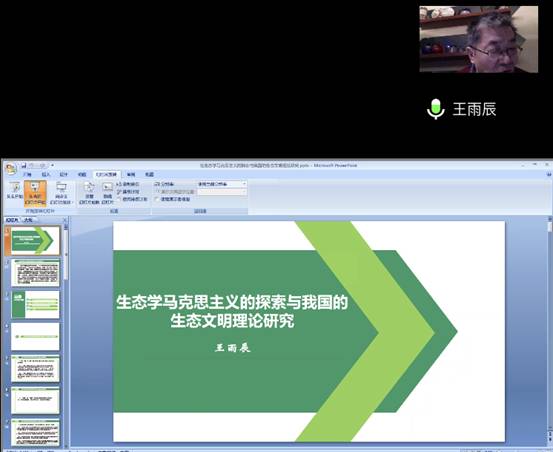The image size is (553, 452).
Task: Click the Hide Slide icon
Action: (x=108, y=193)
